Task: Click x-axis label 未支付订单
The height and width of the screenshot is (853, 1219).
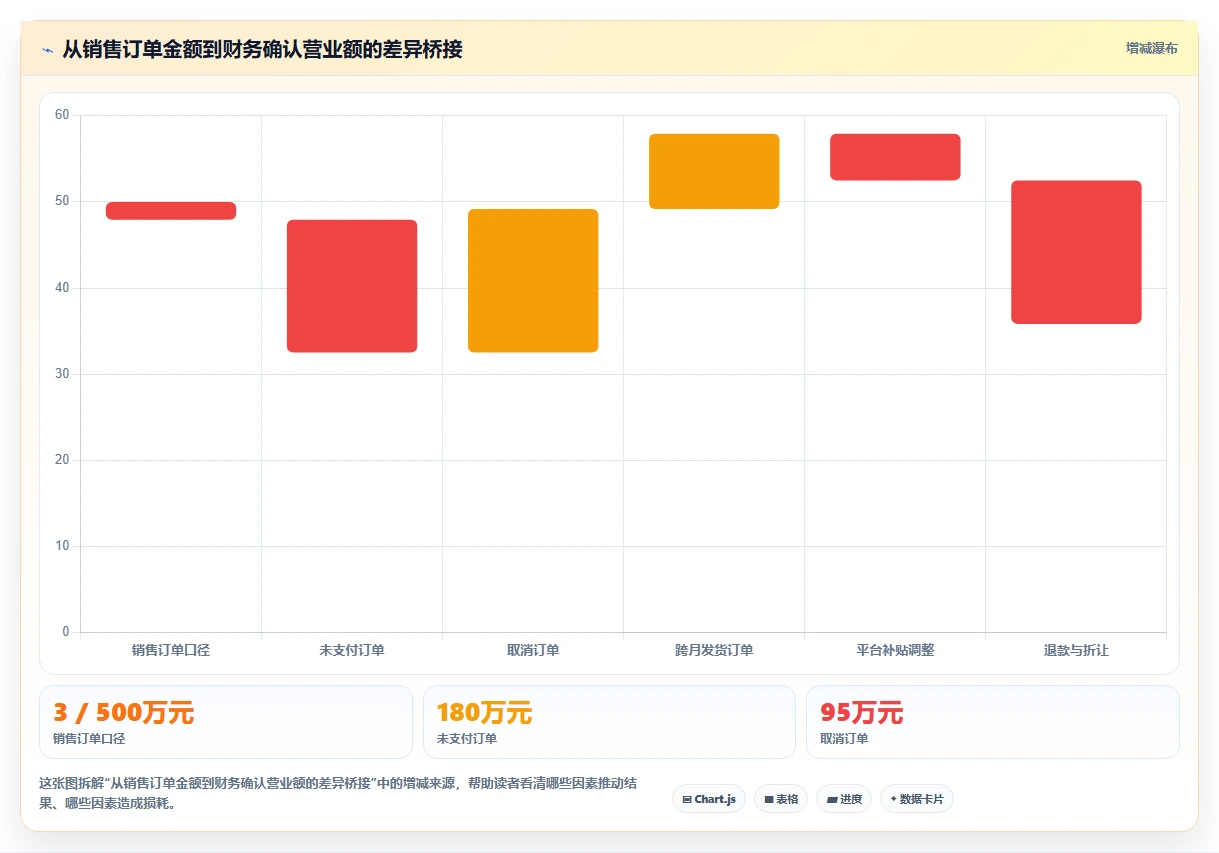Action: [x=352, y=650]
